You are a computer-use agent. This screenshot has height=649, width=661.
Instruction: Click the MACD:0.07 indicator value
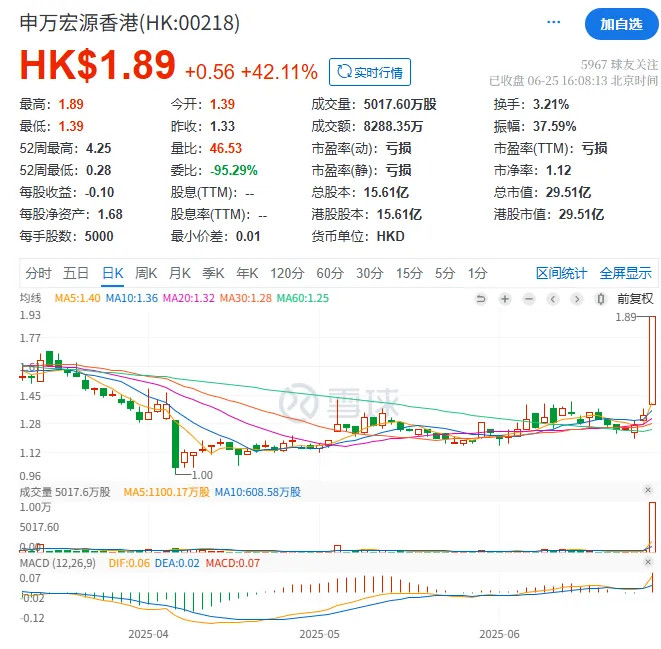pyautogui.click(x=233, y=563)
